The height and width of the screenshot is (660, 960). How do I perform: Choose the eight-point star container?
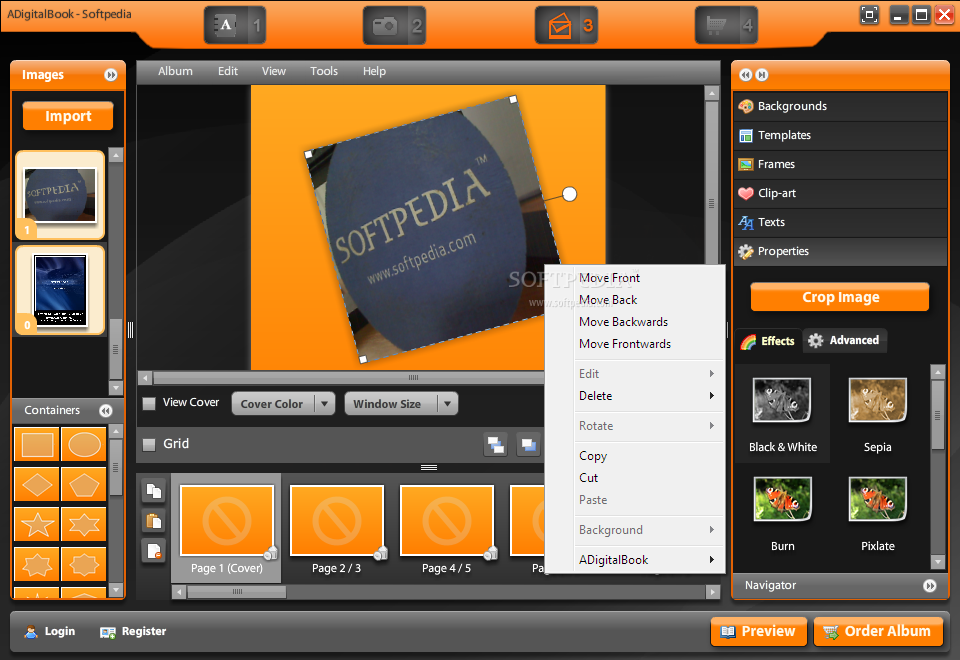coord(84,564)
